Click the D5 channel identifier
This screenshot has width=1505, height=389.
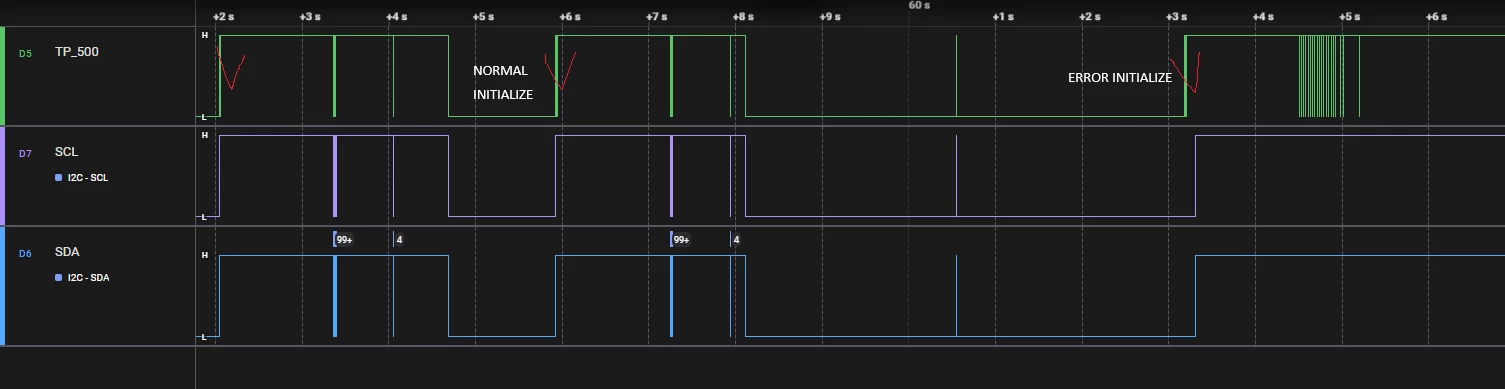click(25, 53)
